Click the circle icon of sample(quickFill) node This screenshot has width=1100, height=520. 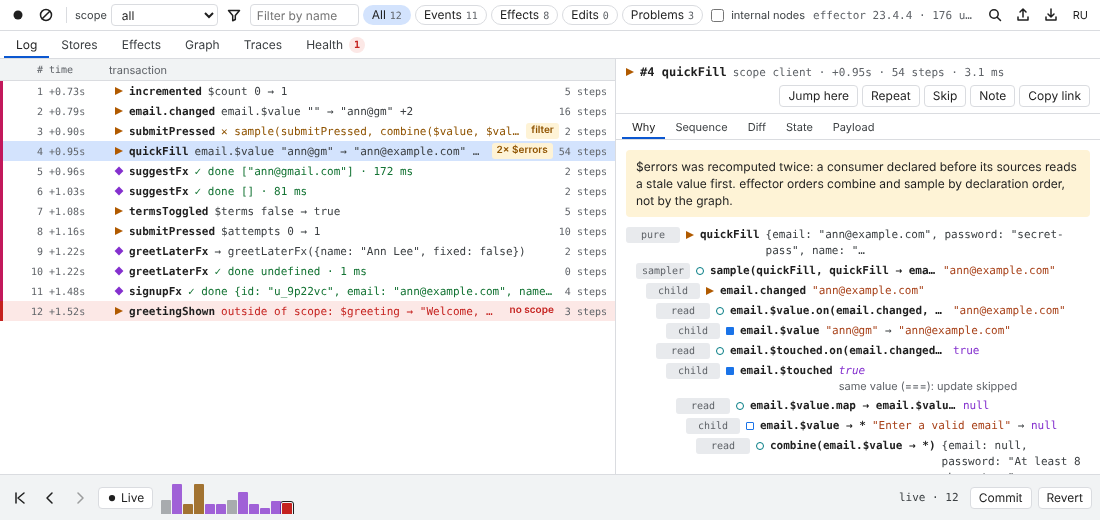pos(699,270)
